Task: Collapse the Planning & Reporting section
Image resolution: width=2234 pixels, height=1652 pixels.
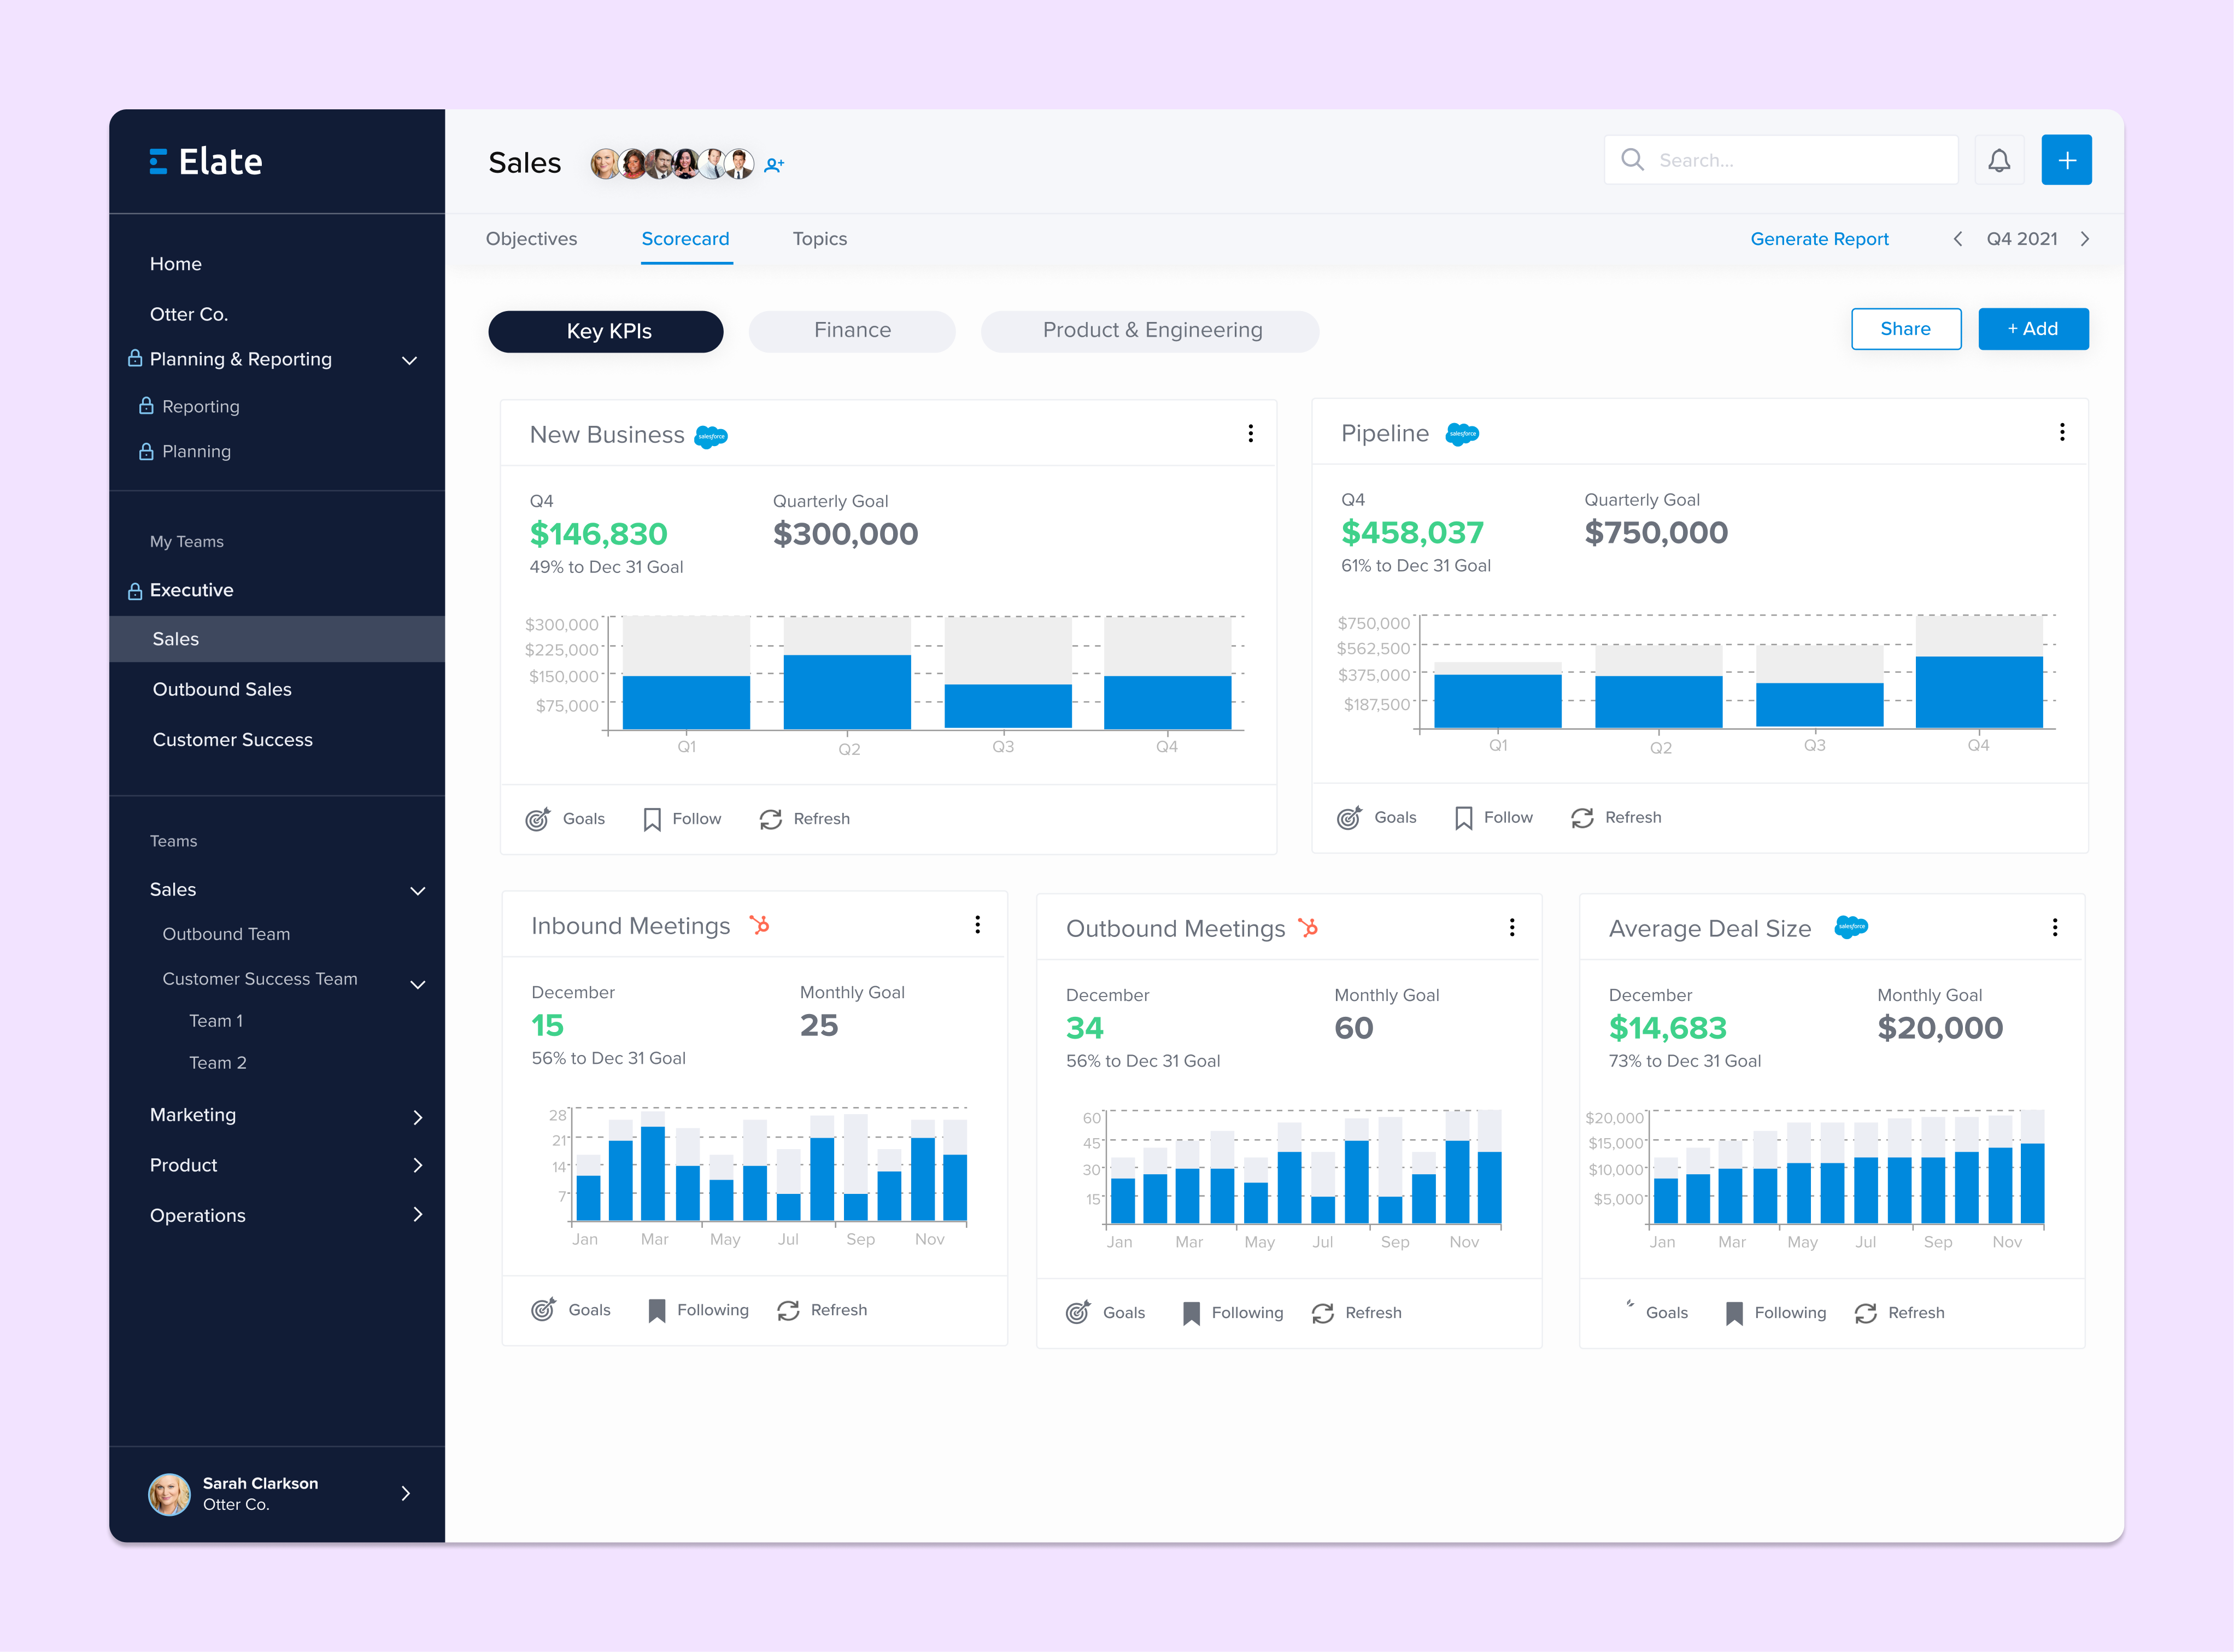Action: 409,359
